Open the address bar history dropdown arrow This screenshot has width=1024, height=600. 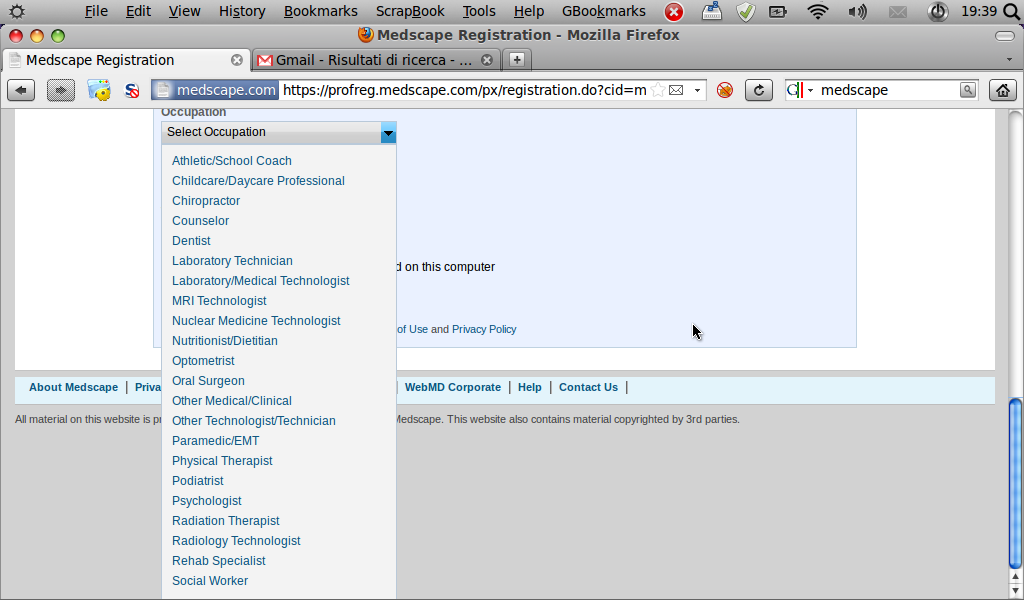[697, 90]
